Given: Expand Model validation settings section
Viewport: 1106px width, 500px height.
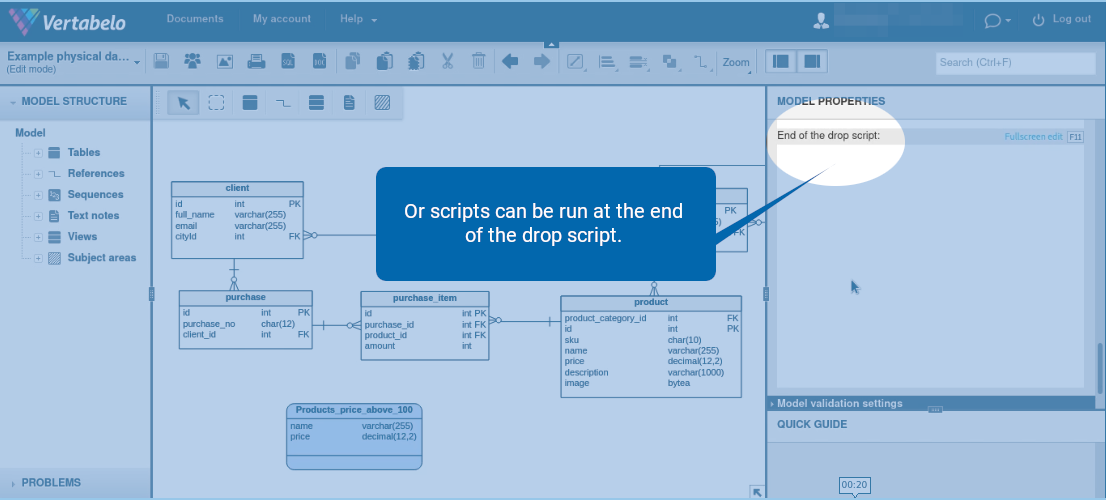Looking at the screenshot, I should [839, 403].
